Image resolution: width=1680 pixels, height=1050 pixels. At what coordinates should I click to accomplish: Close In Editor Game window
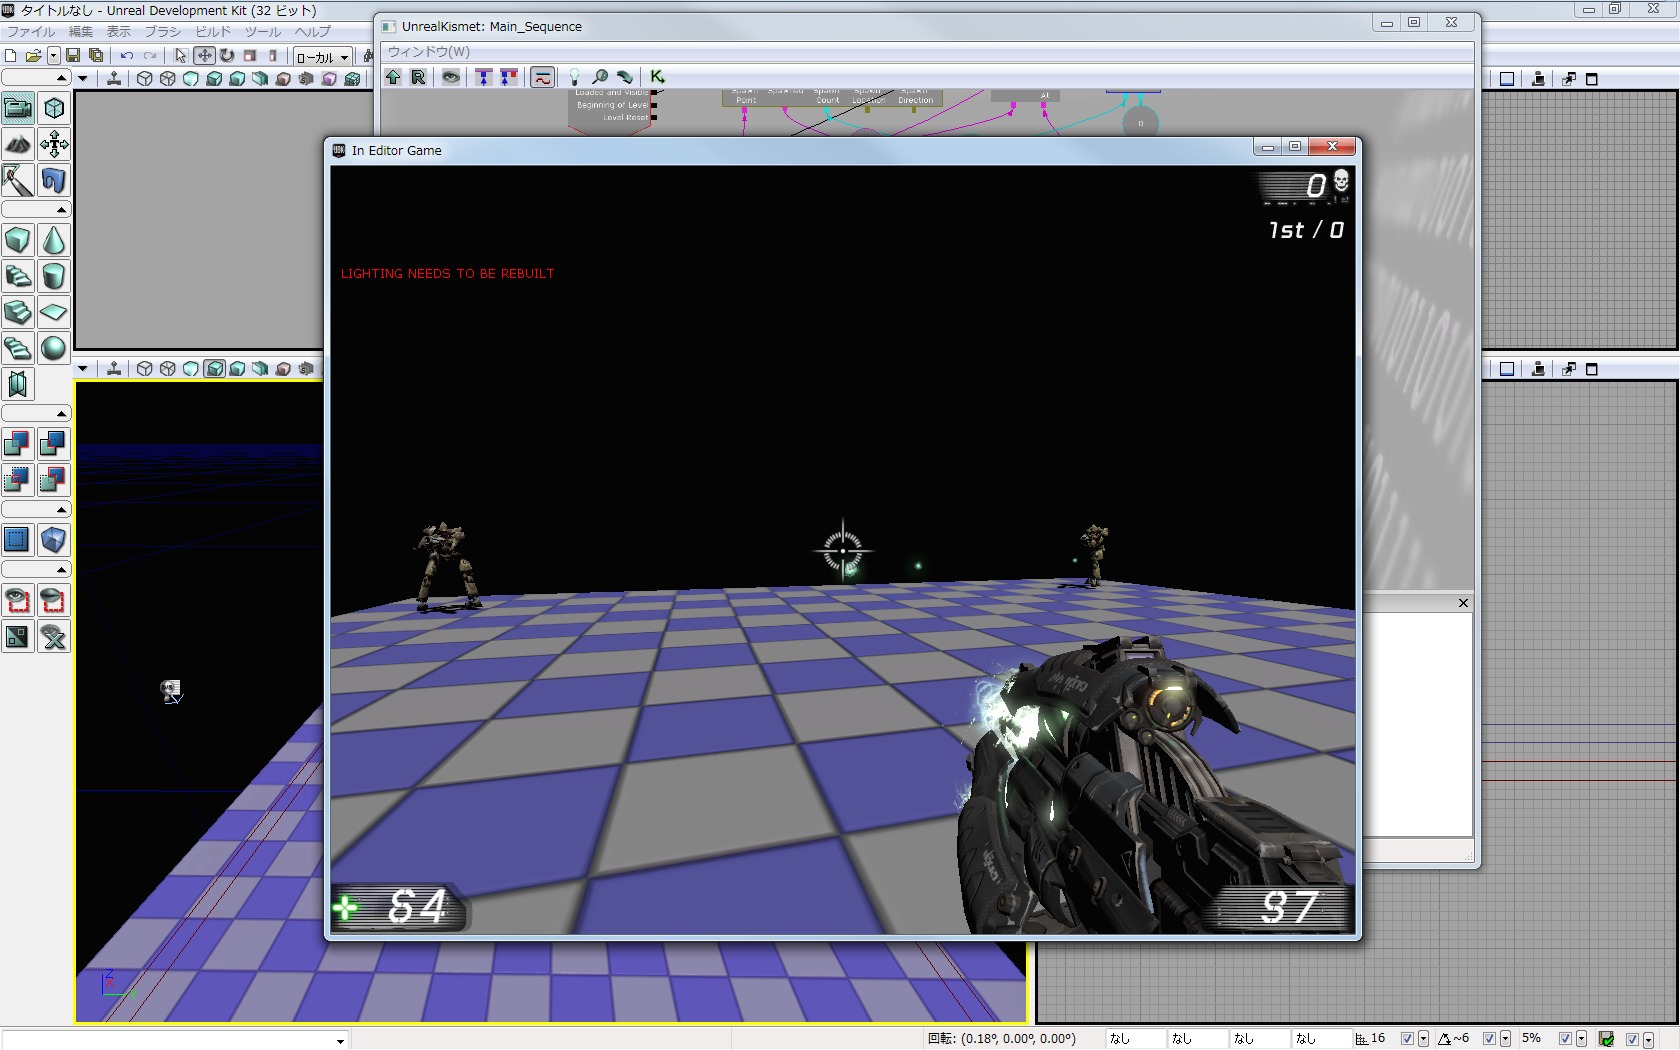coord(1332,147)
